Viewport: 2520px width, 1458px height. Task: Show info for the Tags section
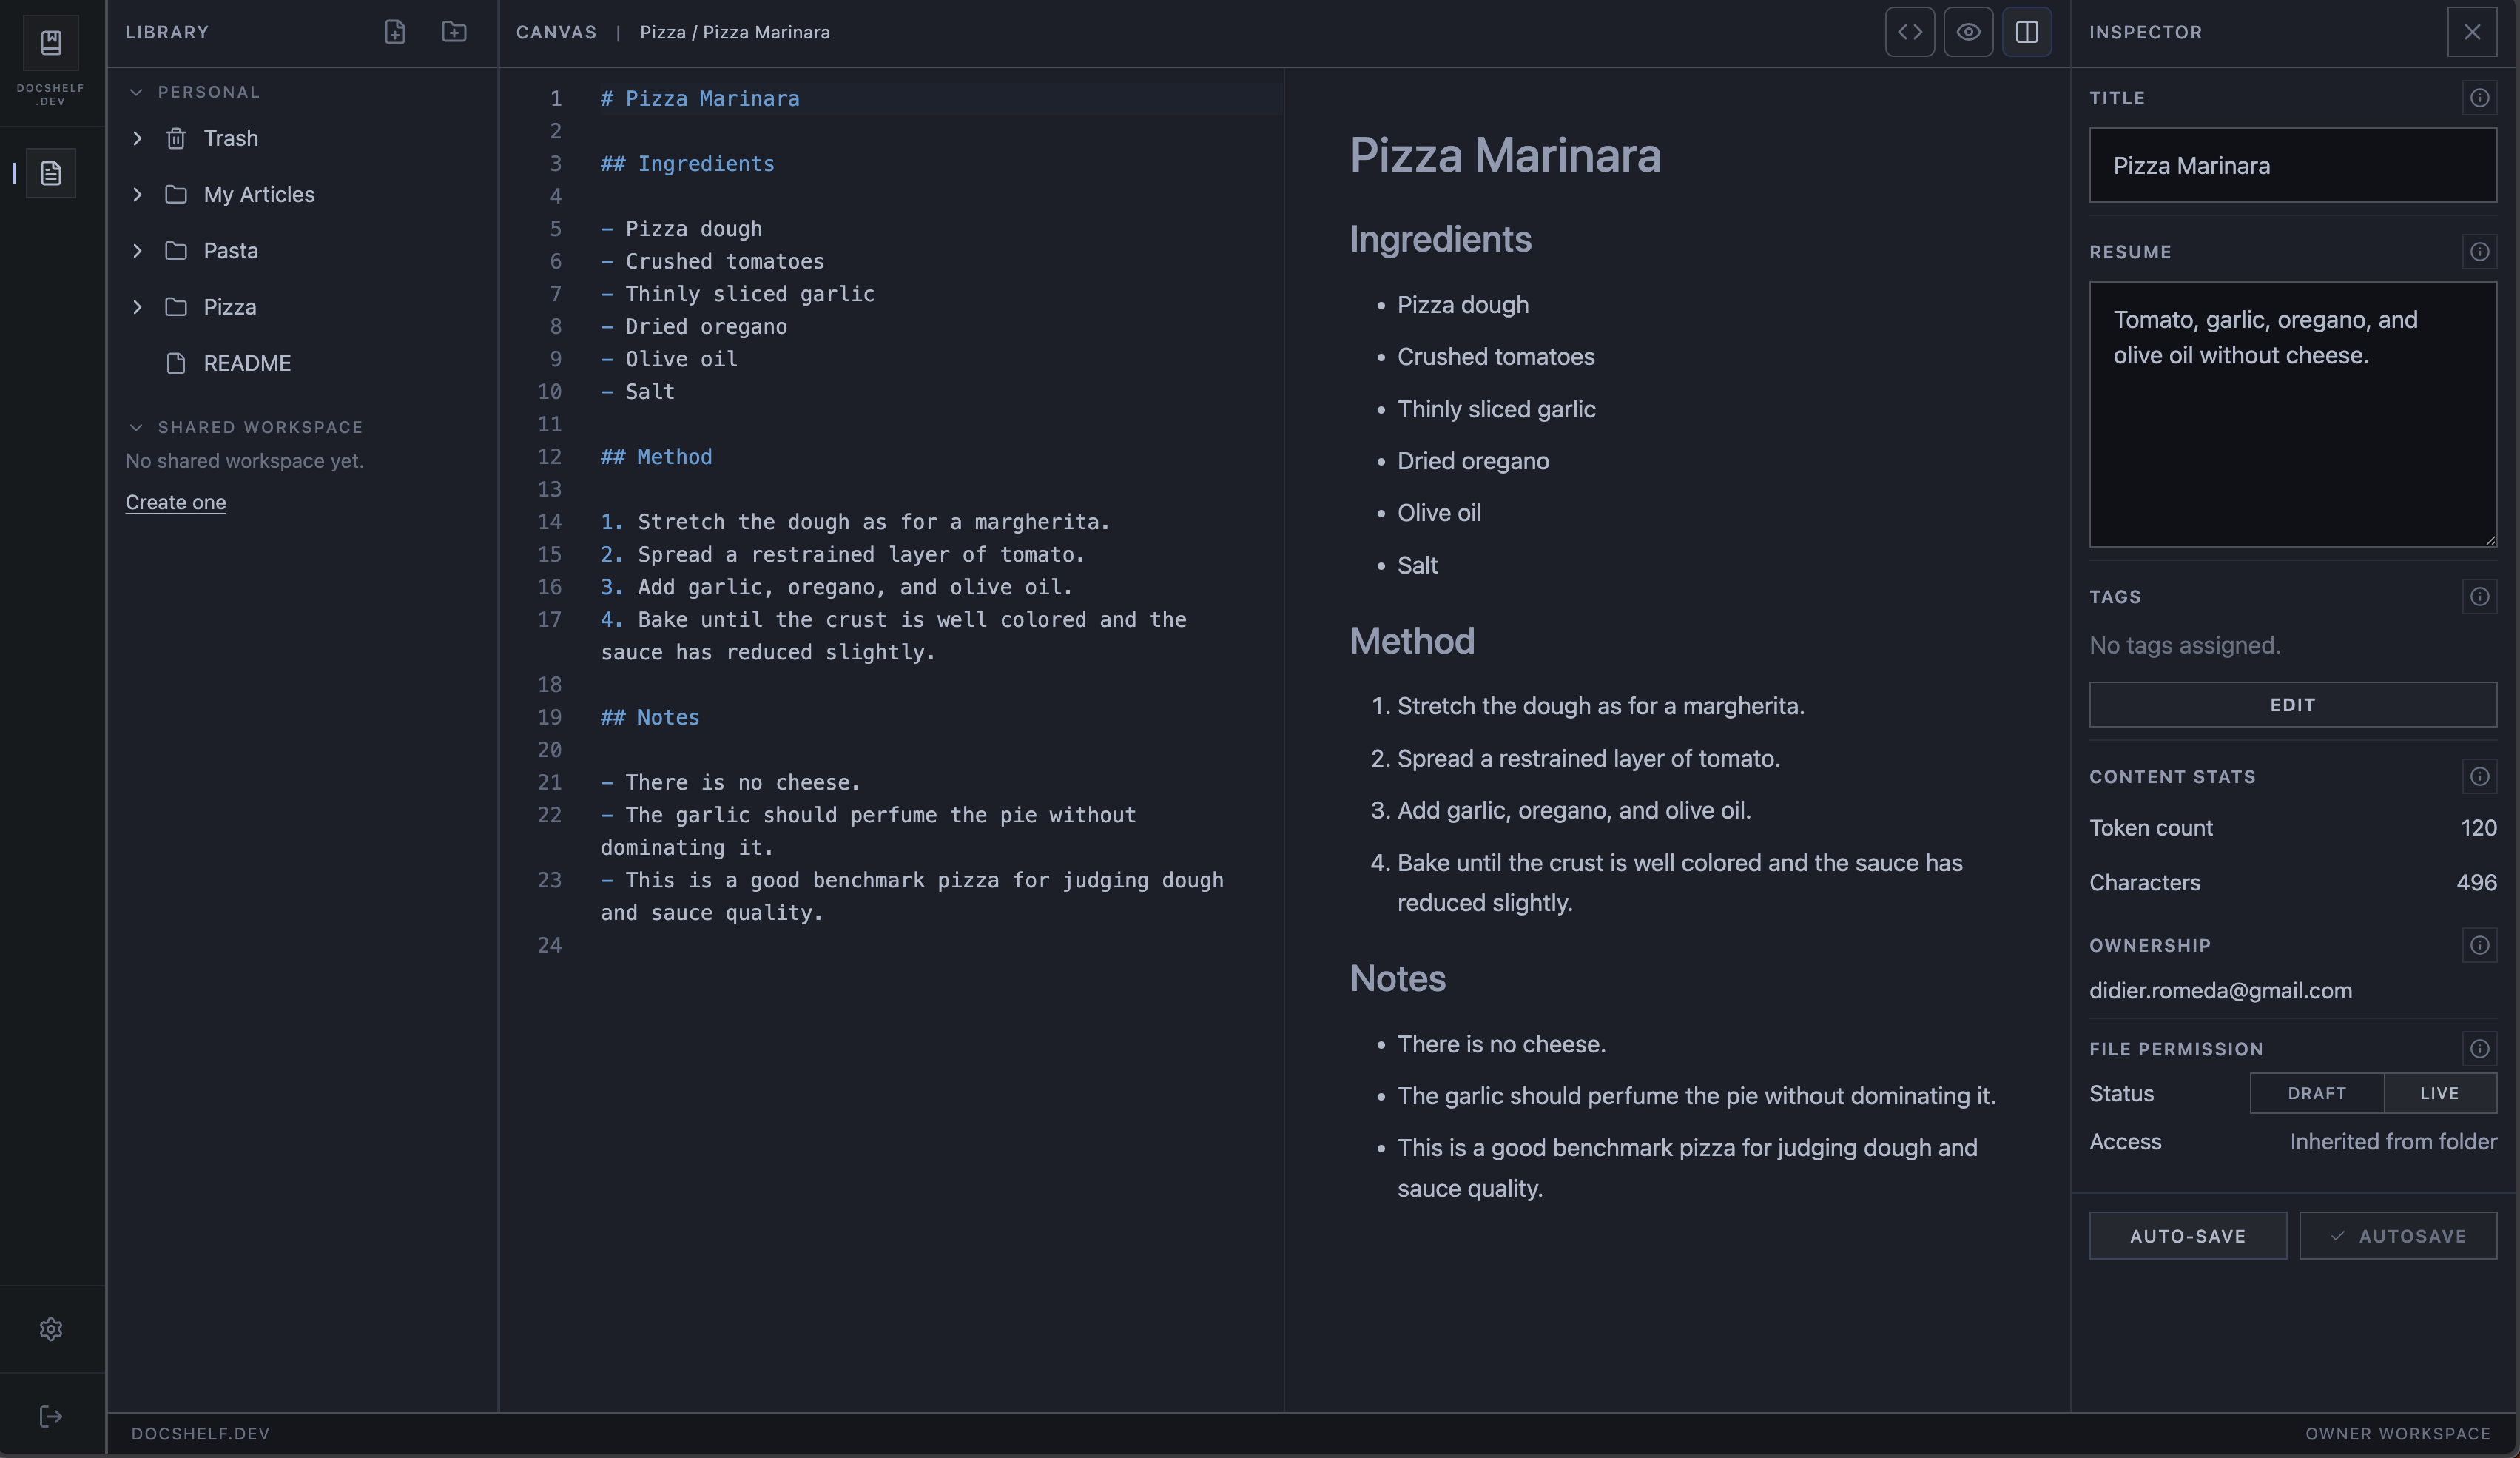(2479, 597)
